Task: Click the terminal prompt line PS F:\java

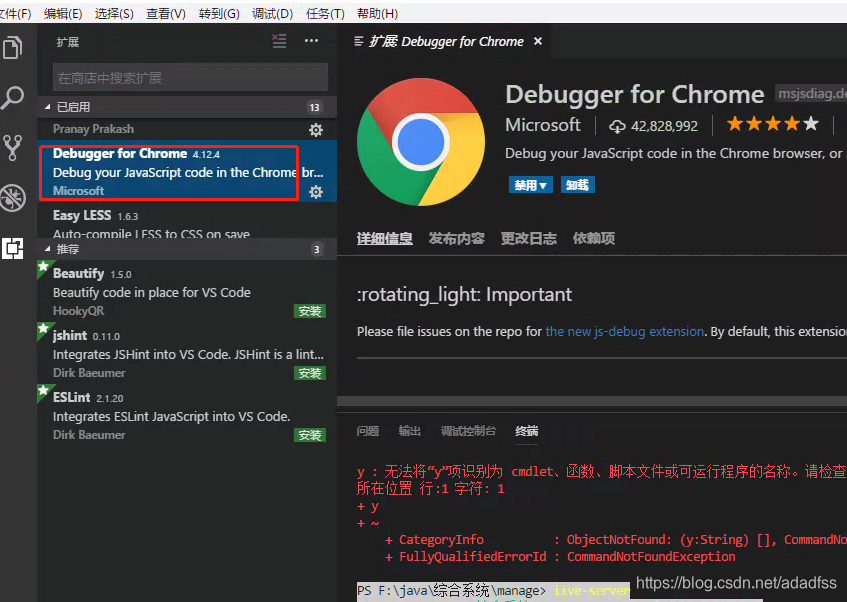Action: click(494, 590)
